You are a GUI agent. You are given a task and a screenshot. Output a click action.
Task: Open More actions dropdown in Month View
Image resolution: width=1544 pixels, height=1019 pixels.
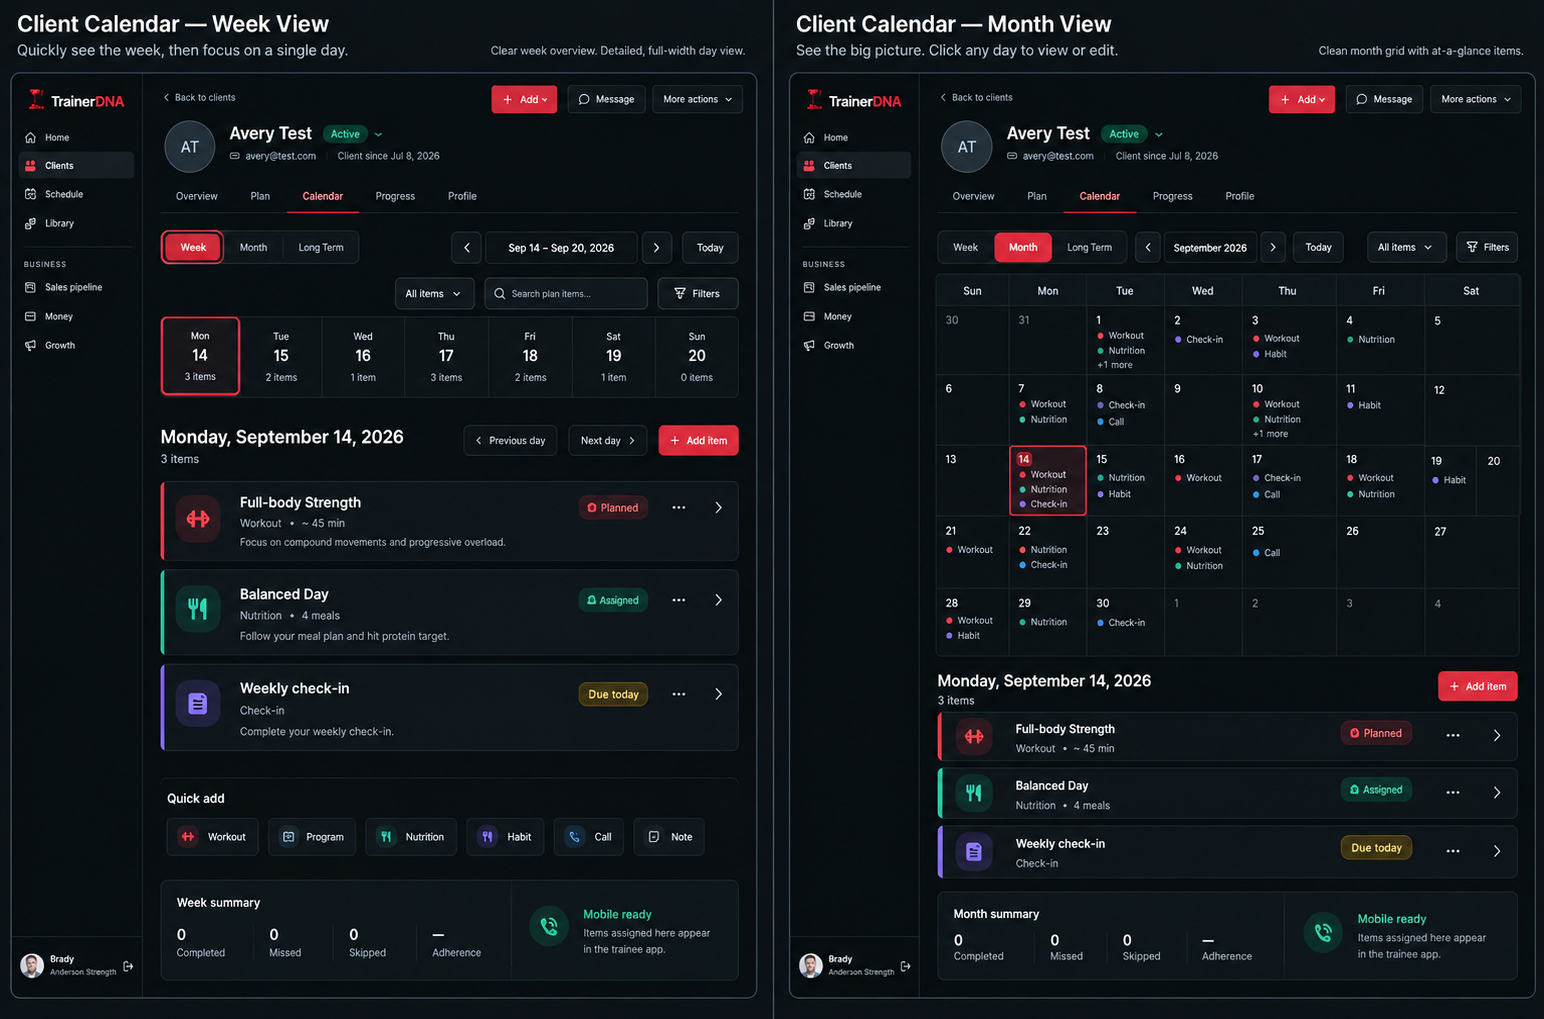click(1476, 99)
